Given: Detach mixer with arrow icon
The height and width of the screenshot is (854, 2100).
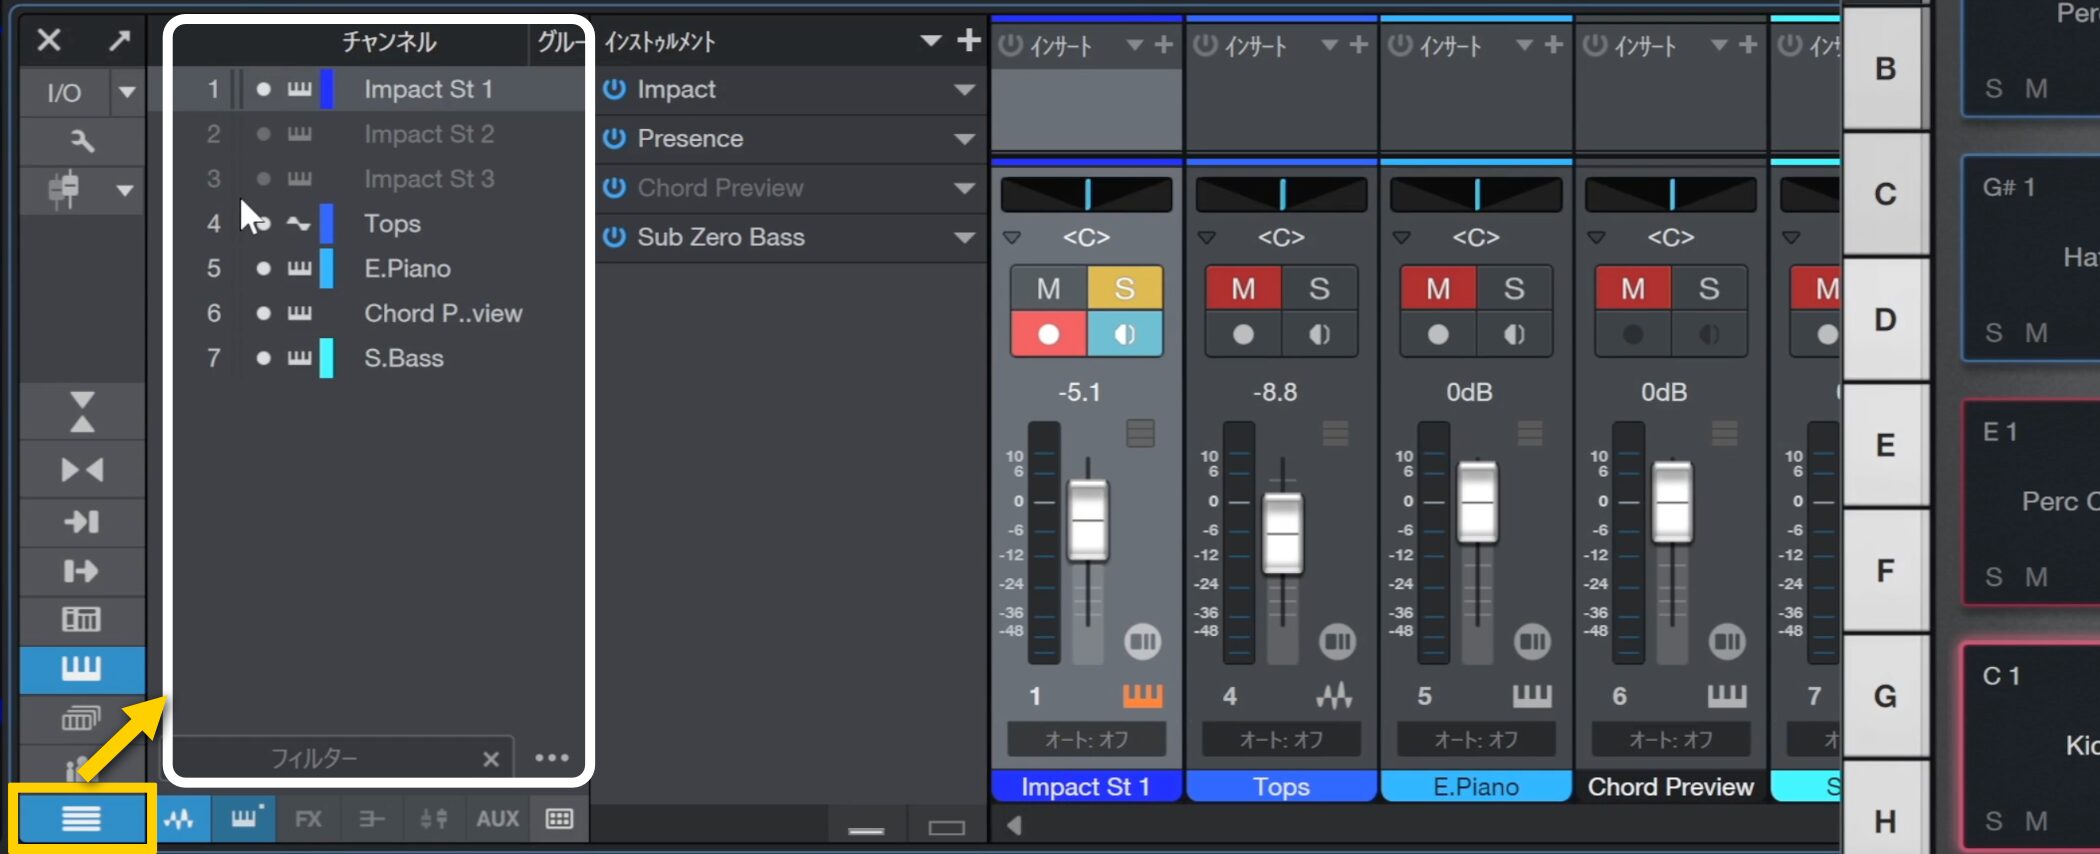Looking at the screenshot, I should [x=119, y=41].
